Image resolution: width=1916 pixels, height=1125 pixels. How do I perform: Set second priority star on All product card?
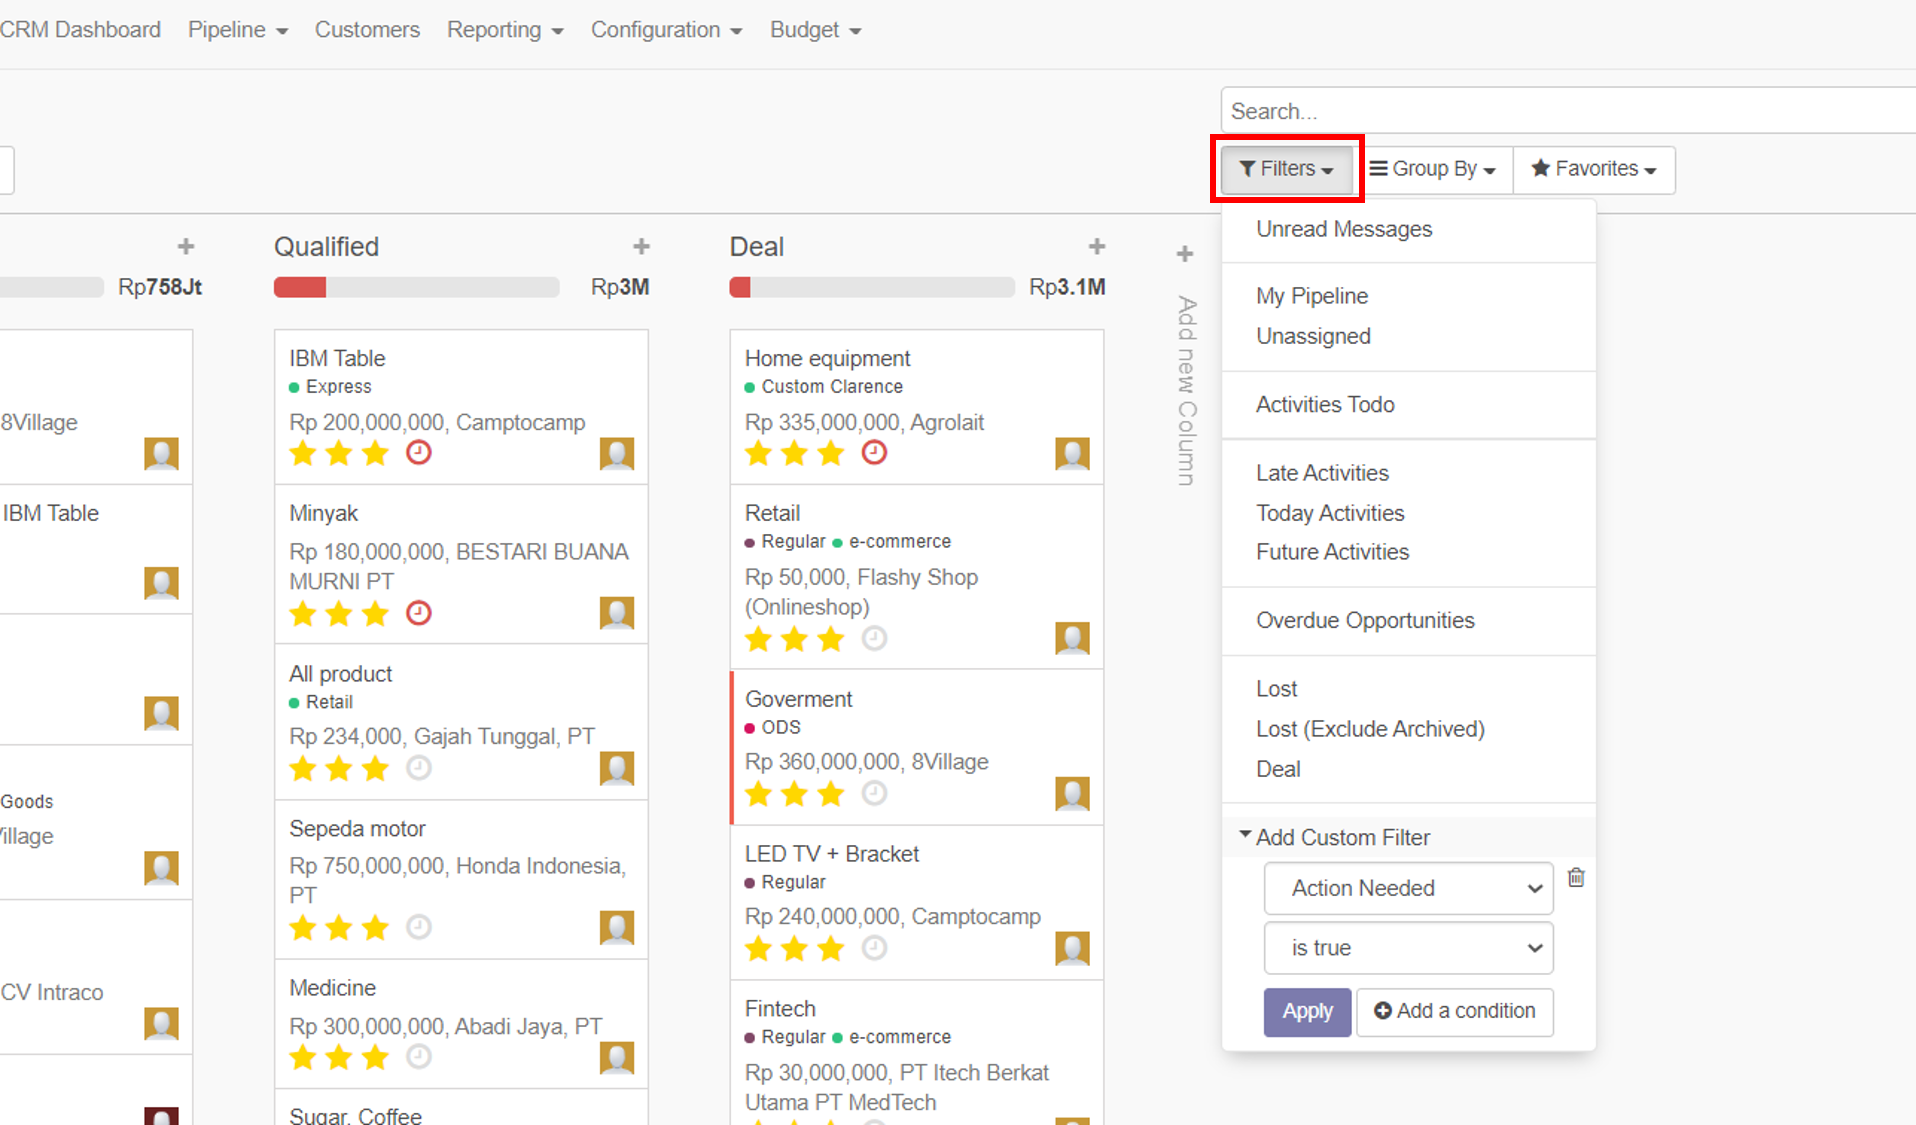(x=339, y=768)
